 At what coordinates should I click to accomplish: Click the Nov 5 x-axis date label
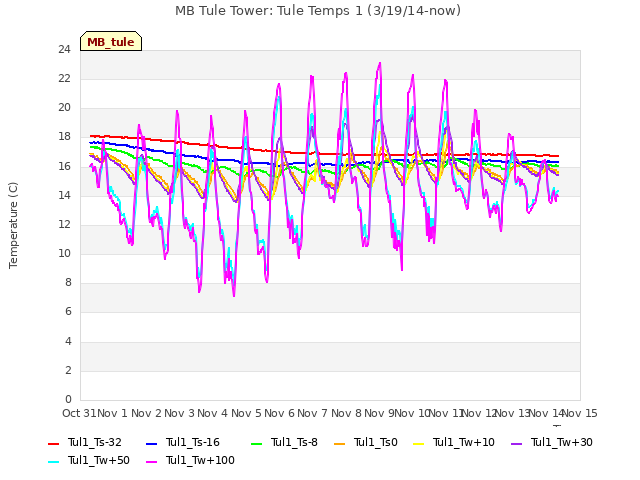pos(246,413)
